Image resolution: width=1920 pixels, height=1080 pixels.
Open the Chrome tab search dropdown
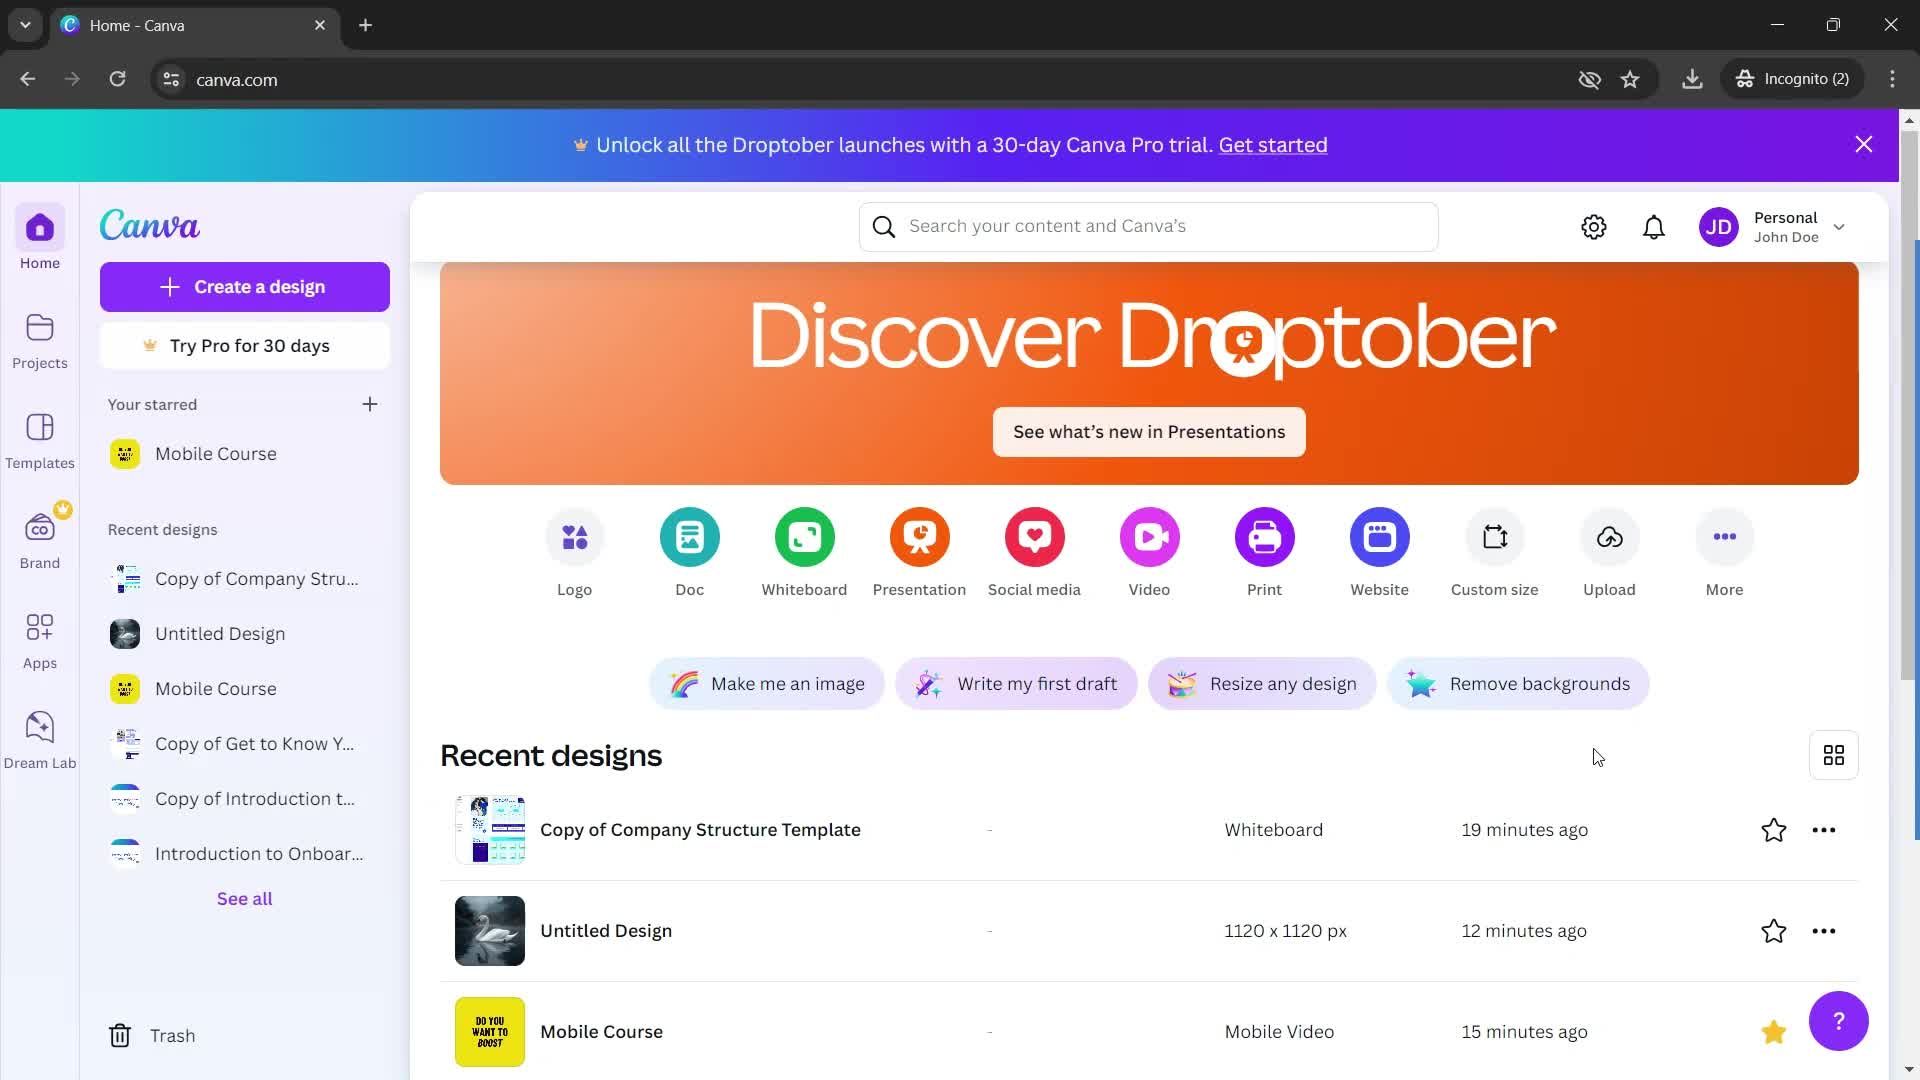coord(25,25)
